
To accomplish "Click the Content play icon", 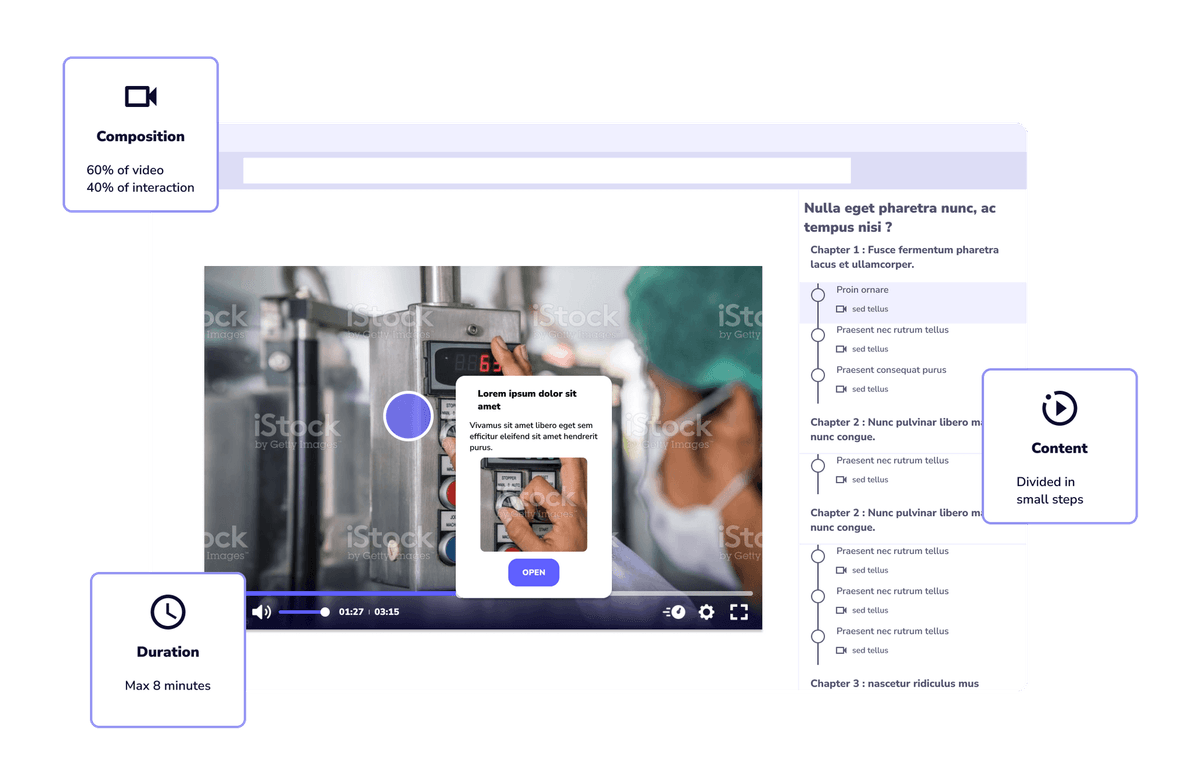I will [1059, 408].
